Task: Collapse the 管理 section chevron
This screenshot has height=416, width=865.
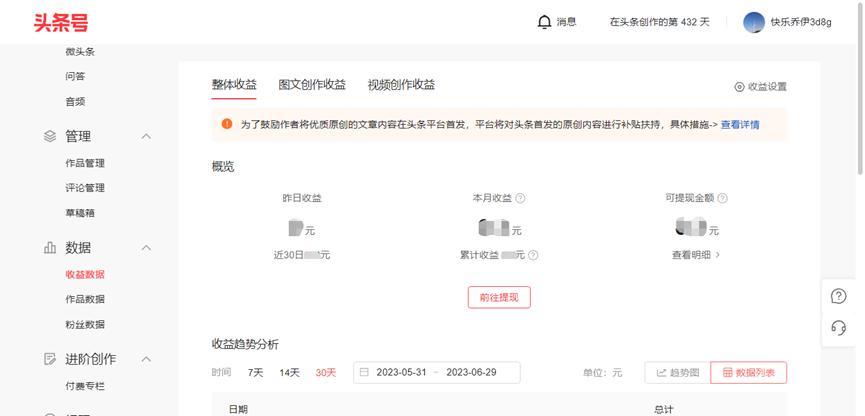Action: [x=146, y=136]
